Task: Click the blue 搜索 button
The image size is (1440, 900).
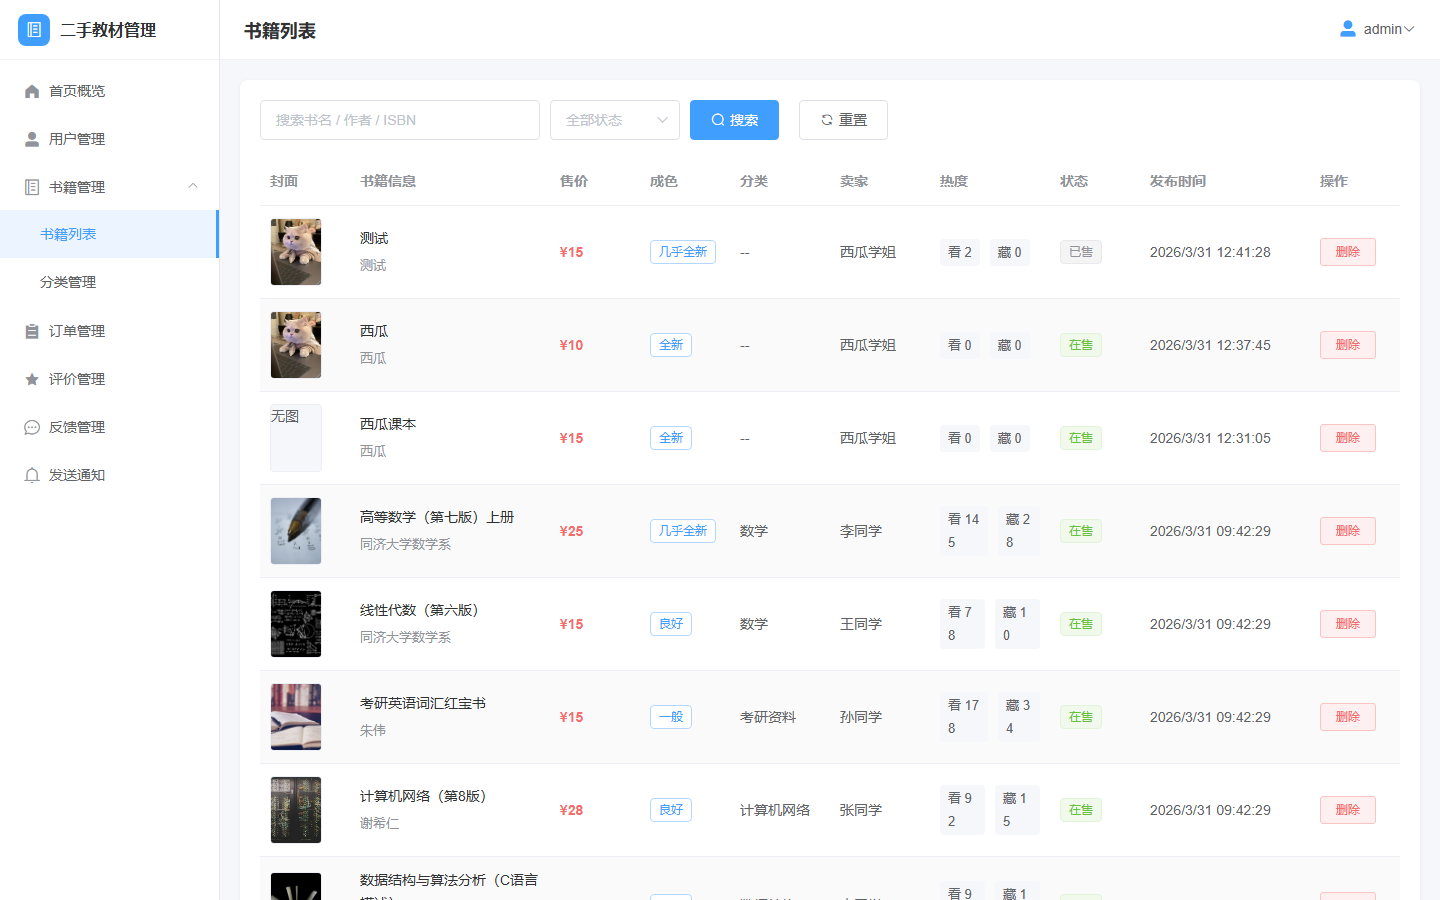Action: coord(734,120)
